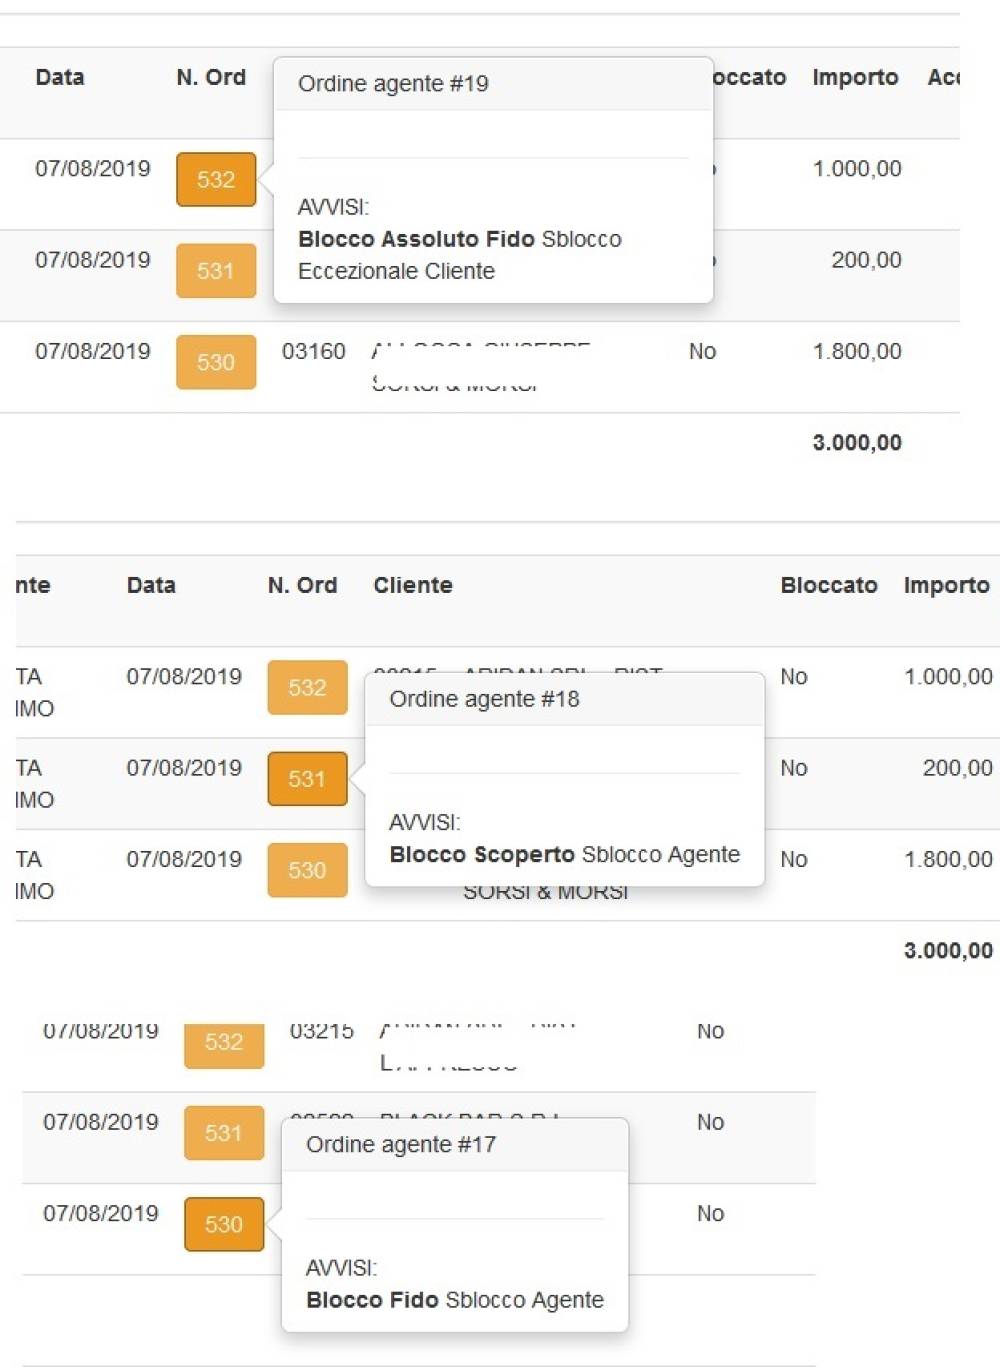Viewport: 1000px width, 1367px height.
Task: Click the 531 badge directly below highlighted 532
Action: 216,271
